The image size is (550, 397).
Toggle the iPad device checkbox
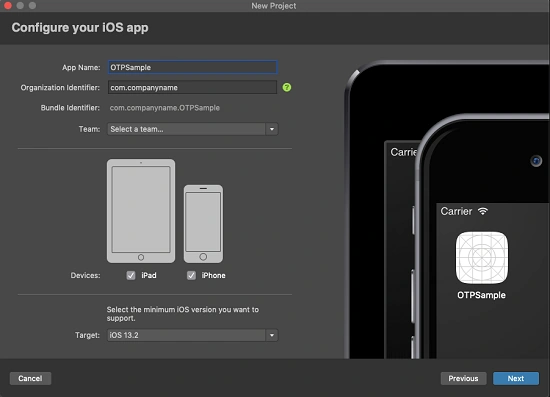tap(131, 275)
